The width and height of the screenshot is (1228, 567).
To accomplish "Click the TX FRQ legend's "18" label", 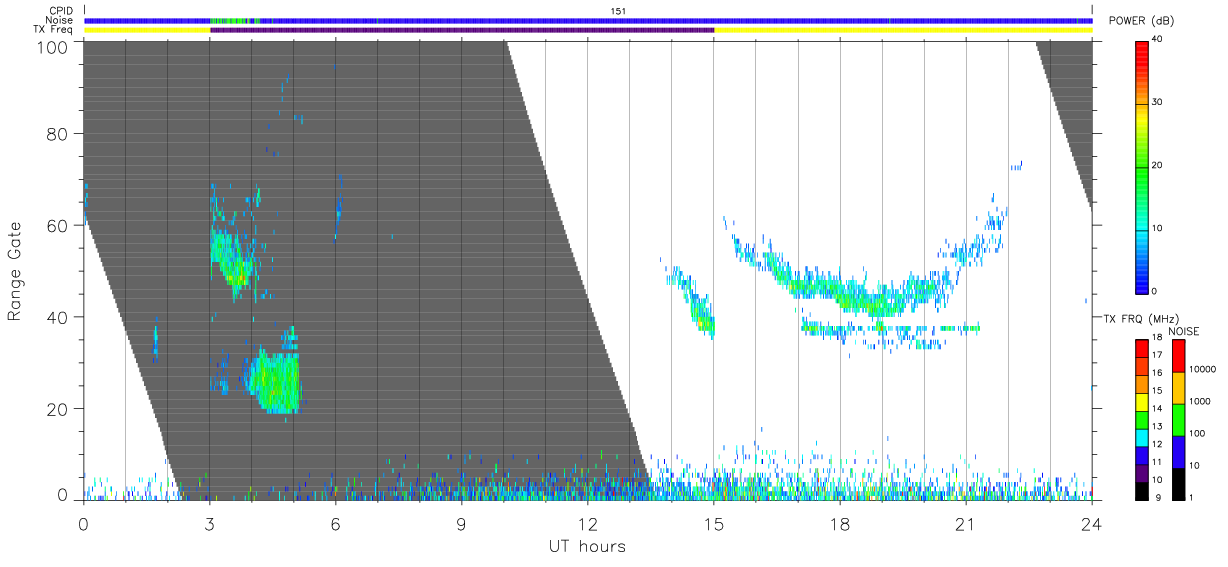I will 1157,338.
